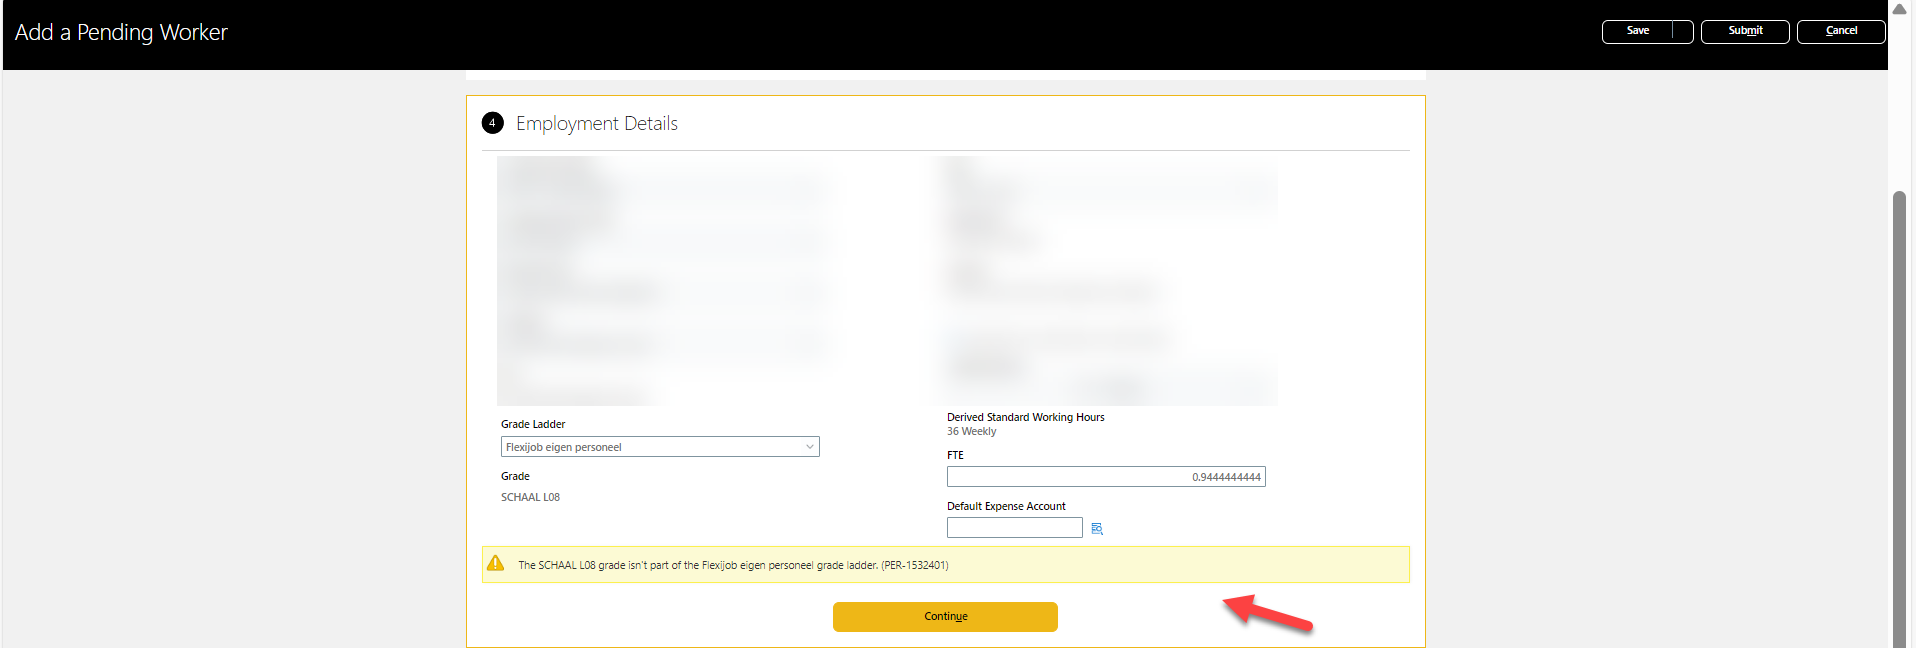Click the vertical scrollbar thumb
Image resolution: width=1916 pixels, height=648 pixels.
[x=1899, y=419]
